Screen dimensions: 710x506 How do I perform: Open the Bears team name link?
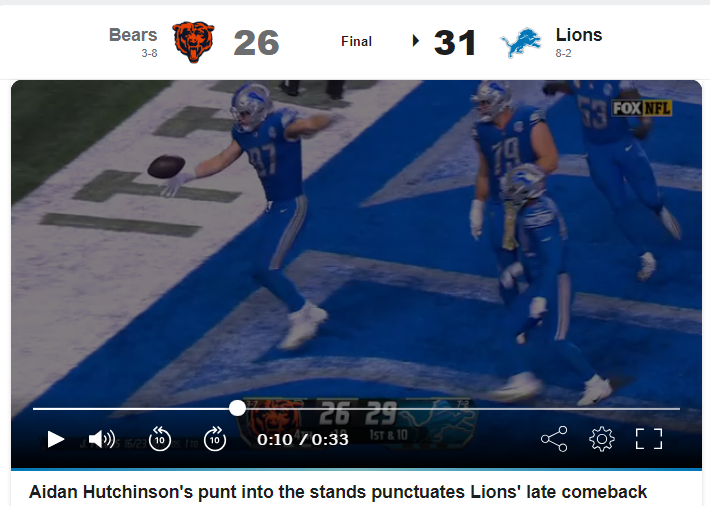(x=133, y=35)
